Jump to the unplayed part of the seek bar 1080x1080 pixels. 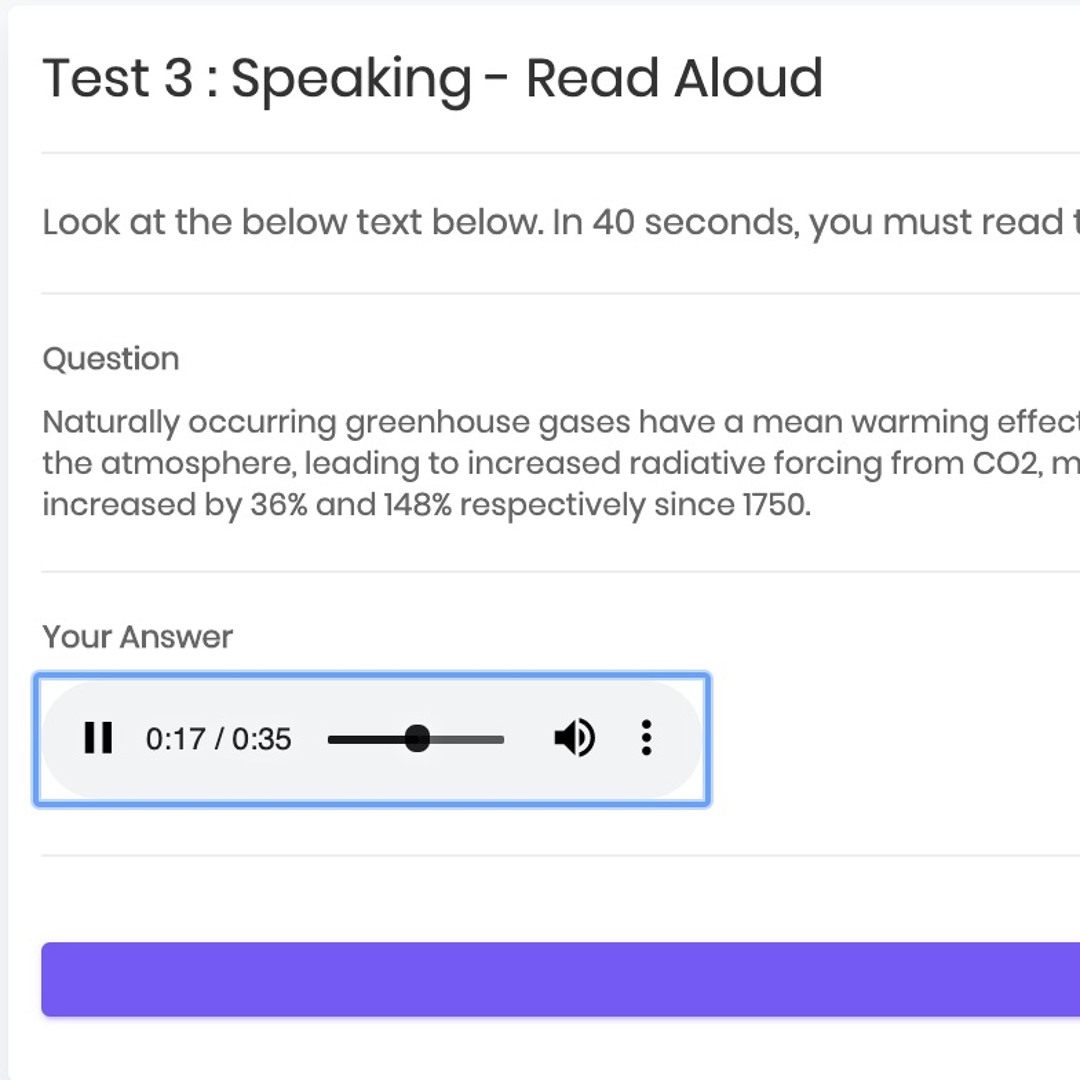[468, 740]
